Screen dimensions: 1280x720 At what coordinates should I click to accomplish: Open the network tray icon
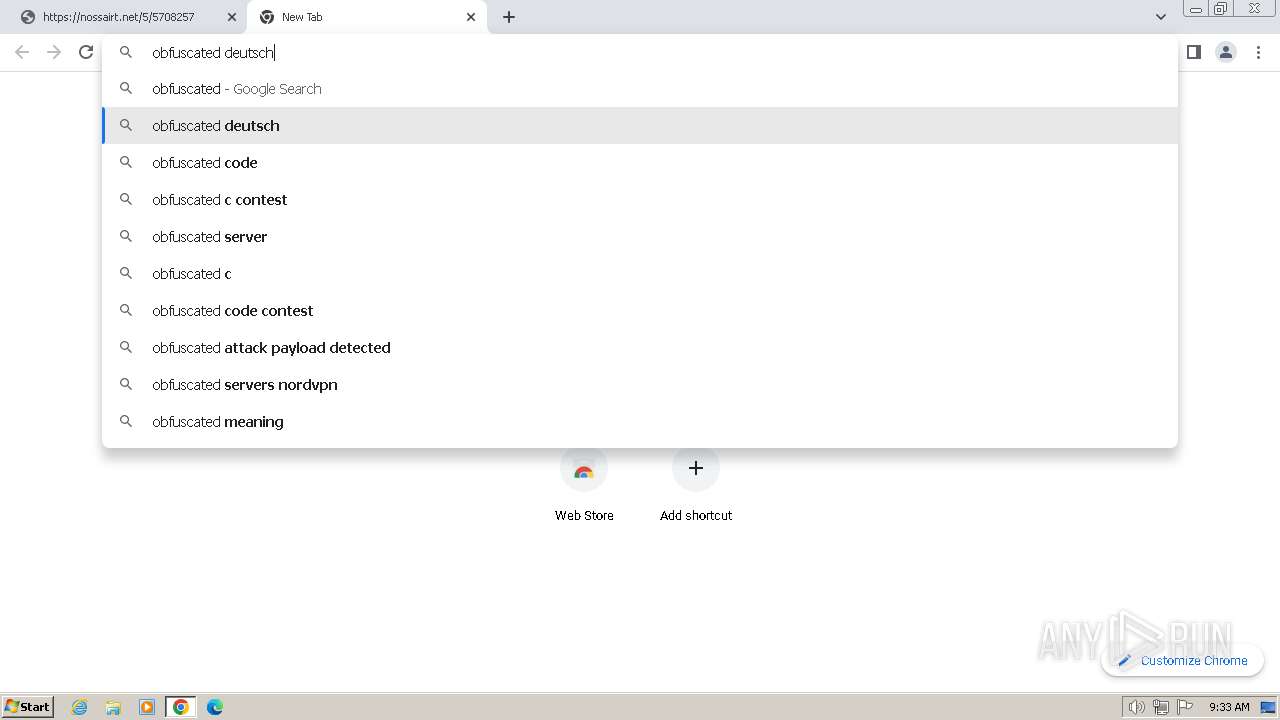tap(1161, 707)
